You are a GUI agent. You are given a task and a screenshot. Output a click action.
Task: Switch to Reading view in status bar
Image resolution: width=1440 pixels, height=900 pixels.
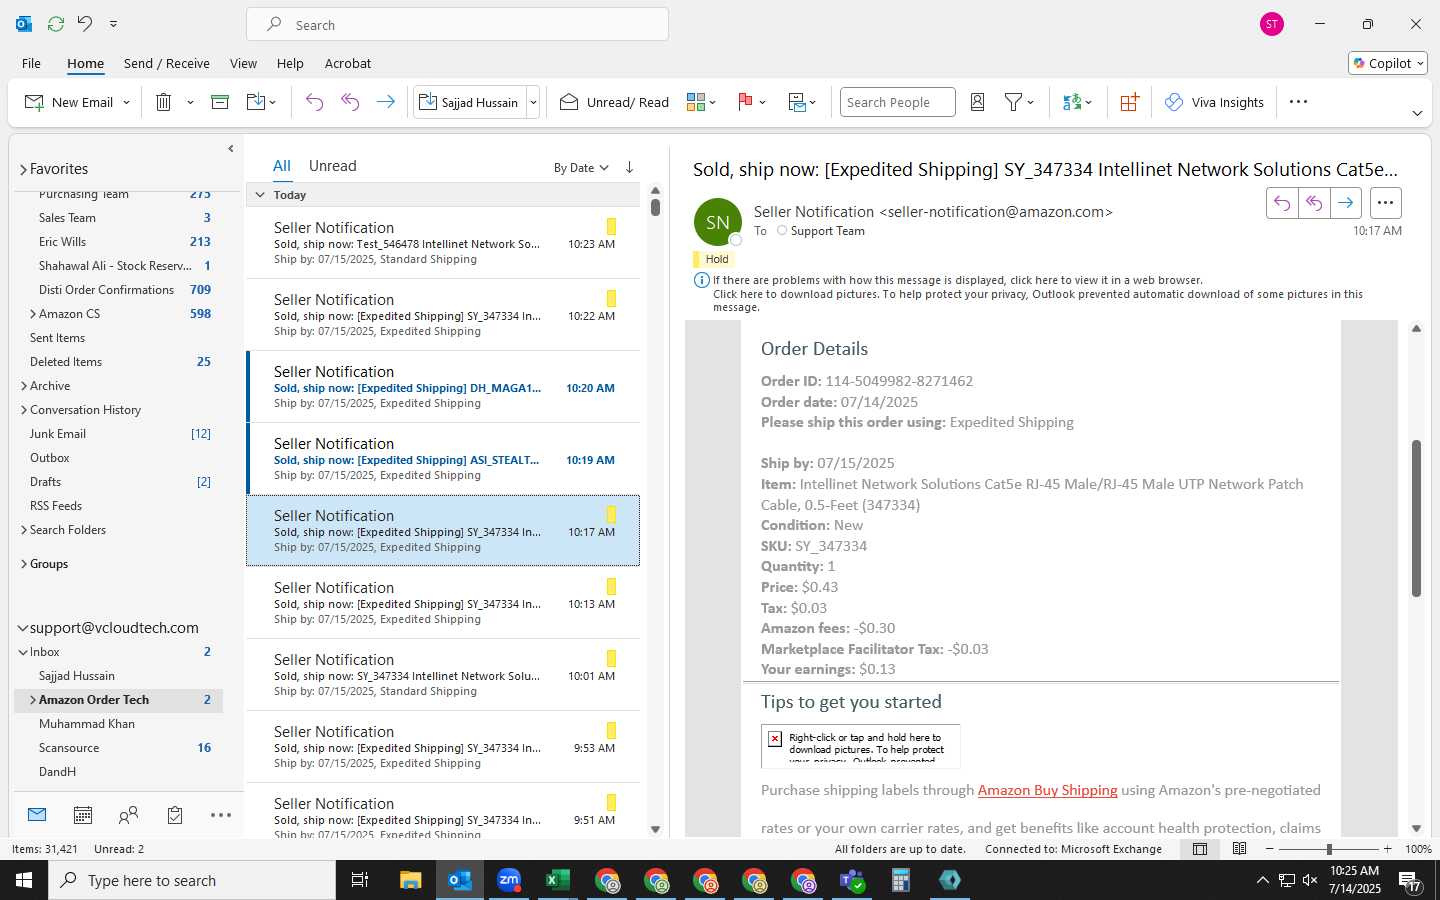click(1239, 849)
